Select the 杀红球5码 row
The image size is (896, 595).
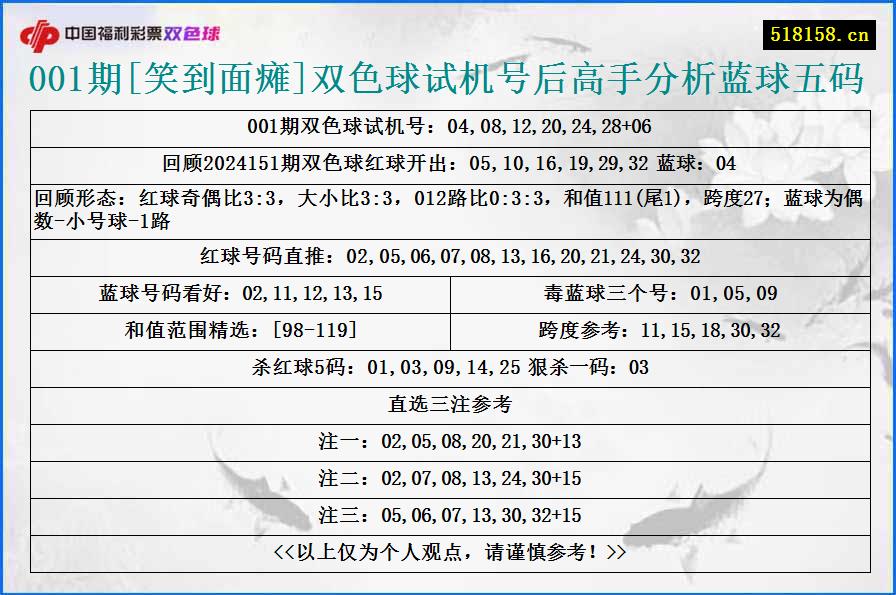pos(448,366)
